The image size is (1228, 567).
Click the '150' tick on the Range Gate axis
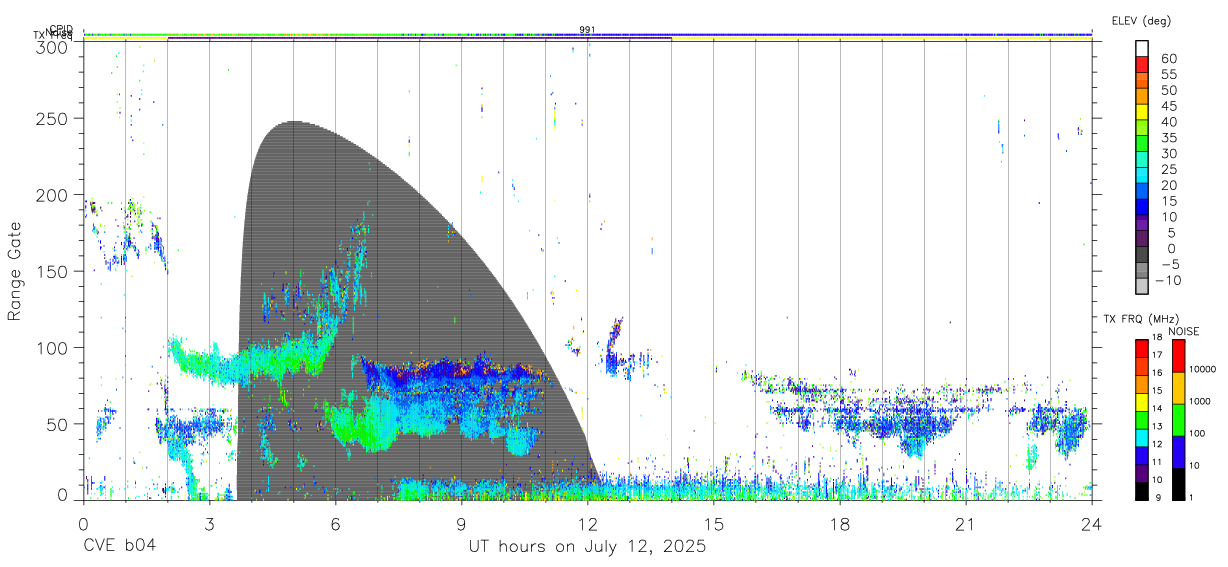52,271
